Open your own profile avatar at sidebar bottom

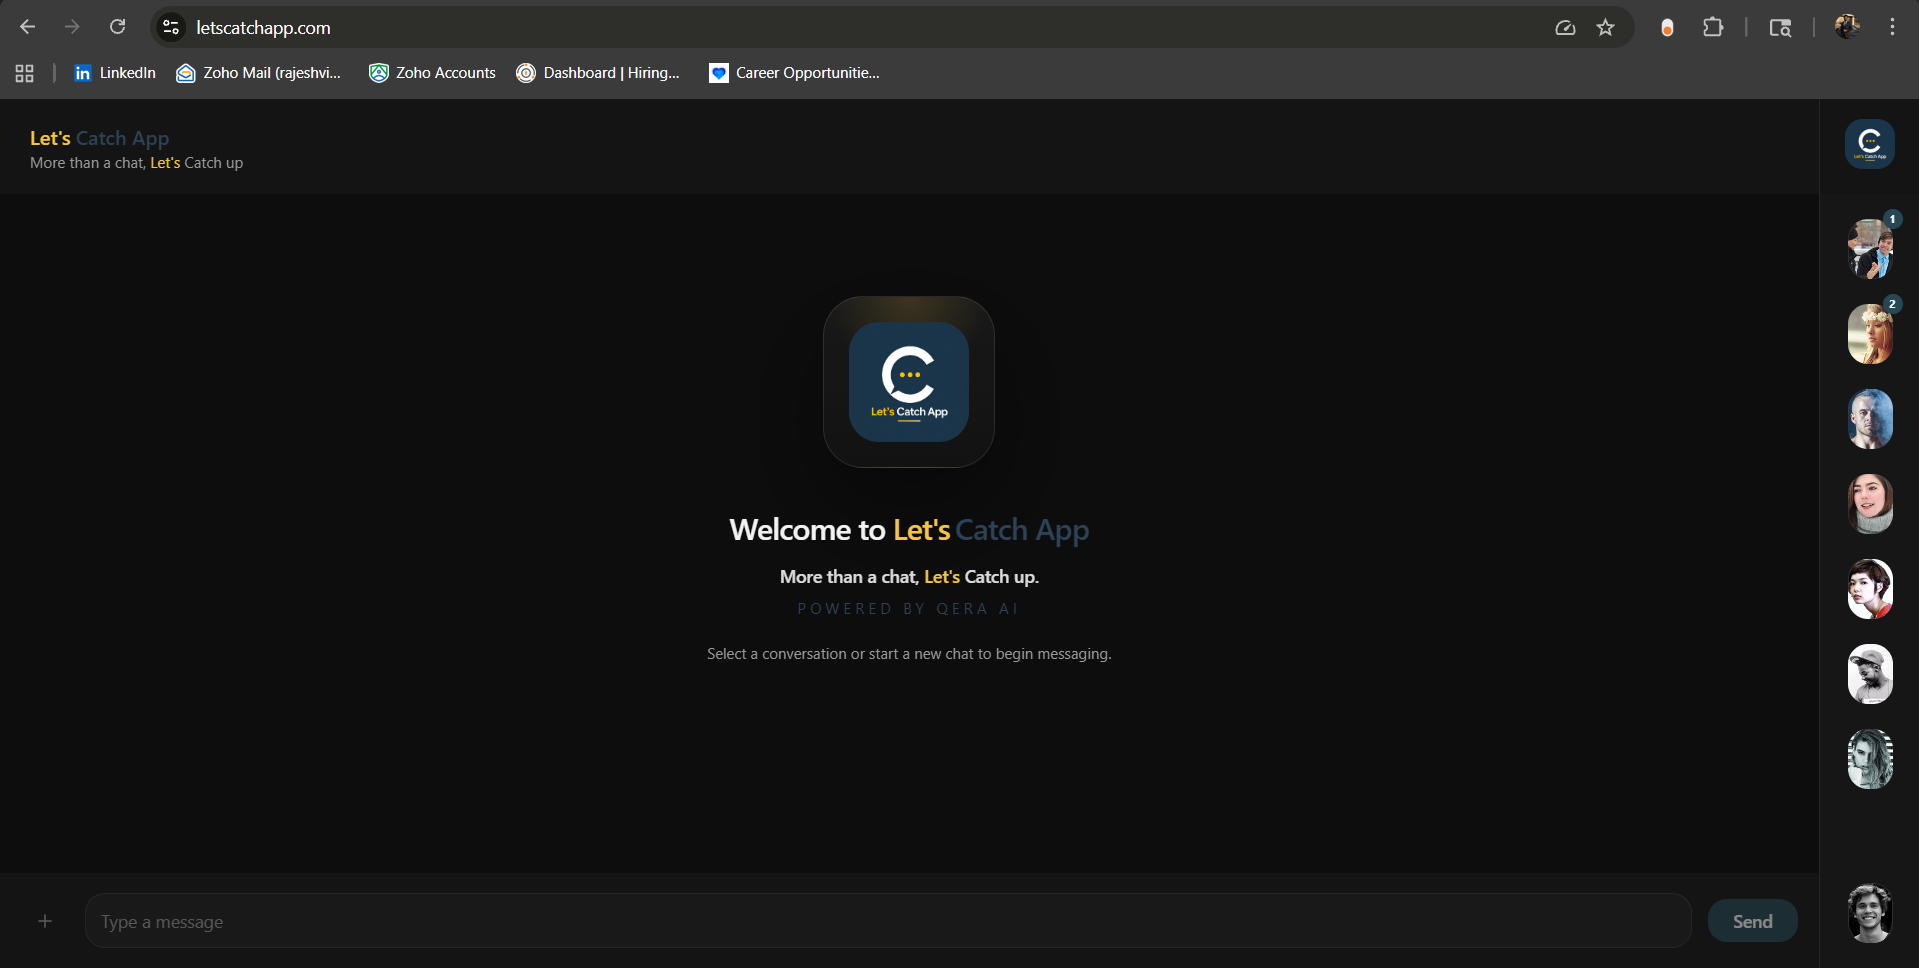[x=1870, y=913]
